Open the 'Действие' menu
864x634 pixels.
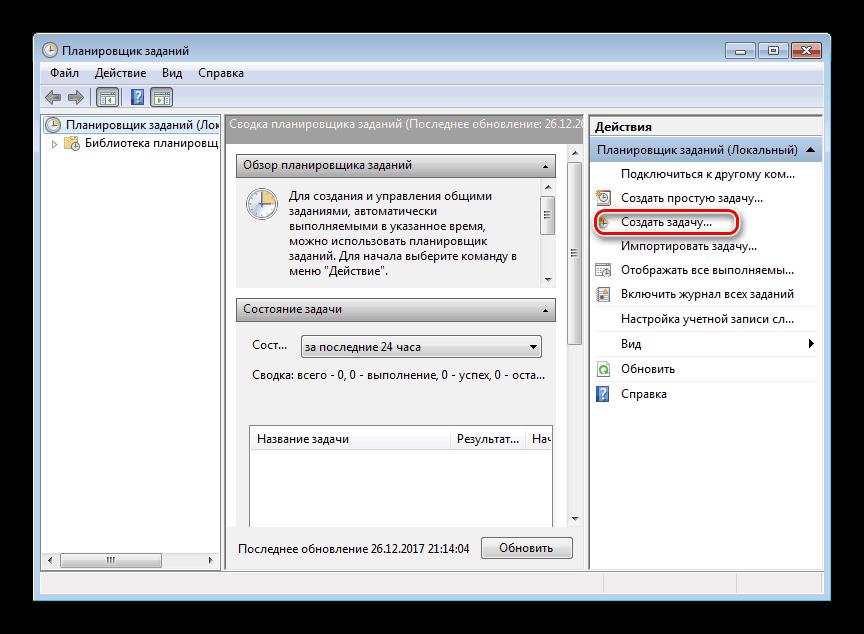(120, 73)
